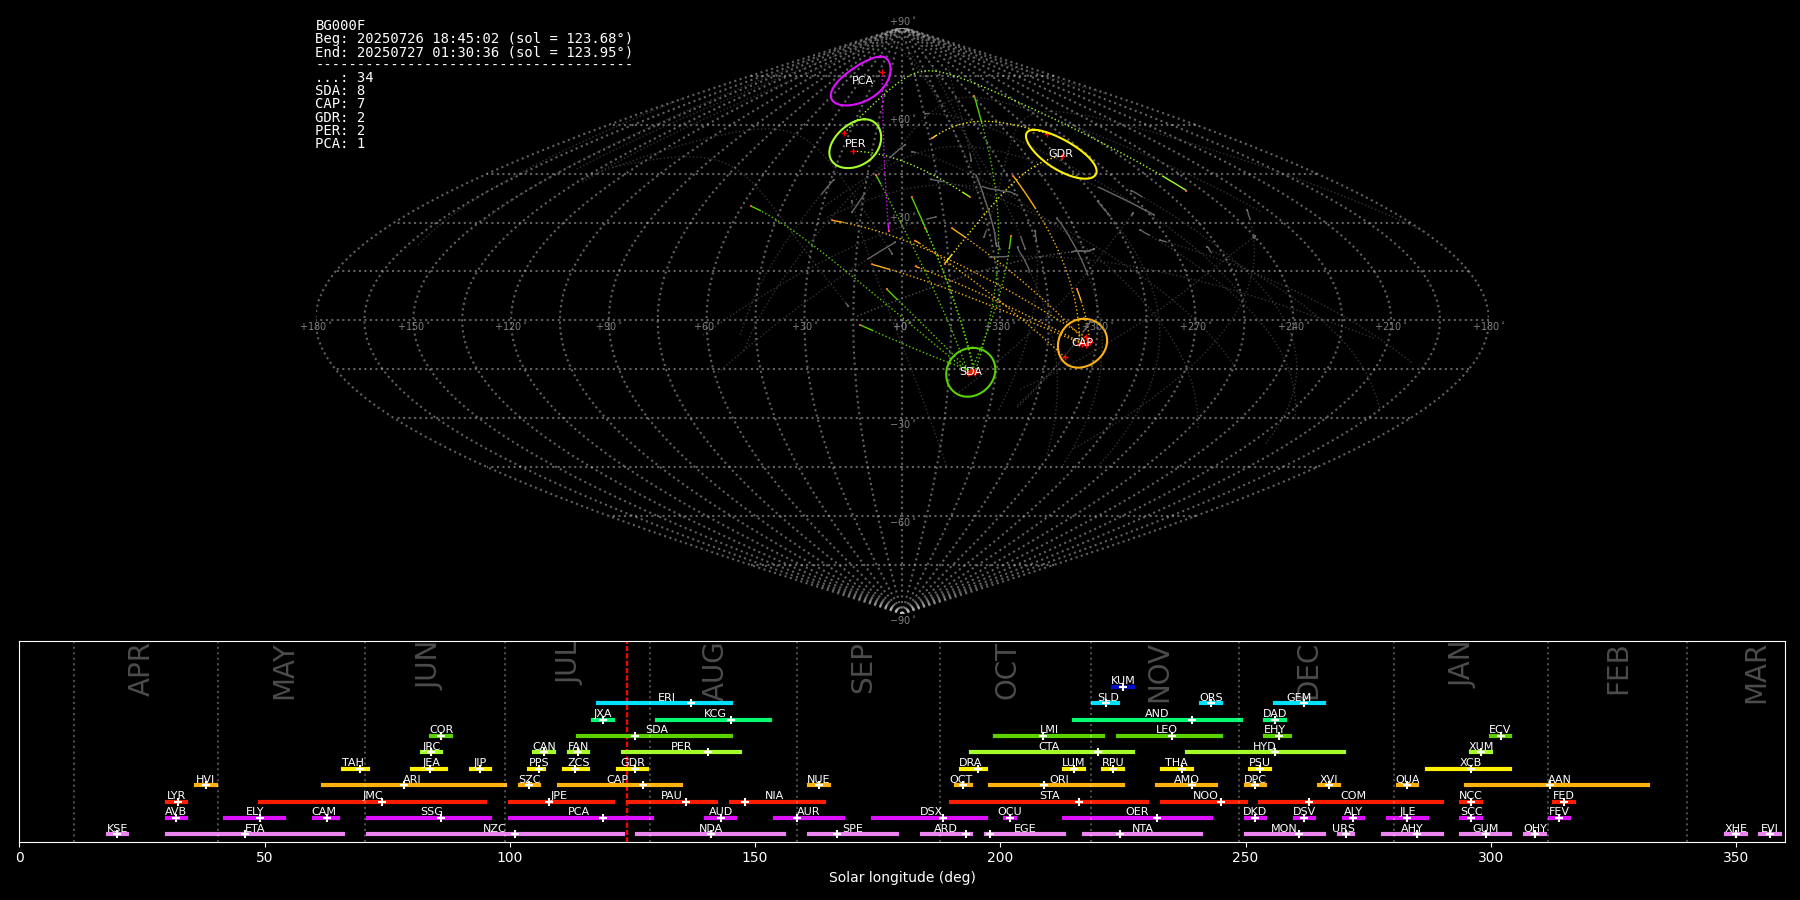This screenshot has height=900, width=1800.
Task: Select the HYD shower activity bar
Action: click(1265, 752)
